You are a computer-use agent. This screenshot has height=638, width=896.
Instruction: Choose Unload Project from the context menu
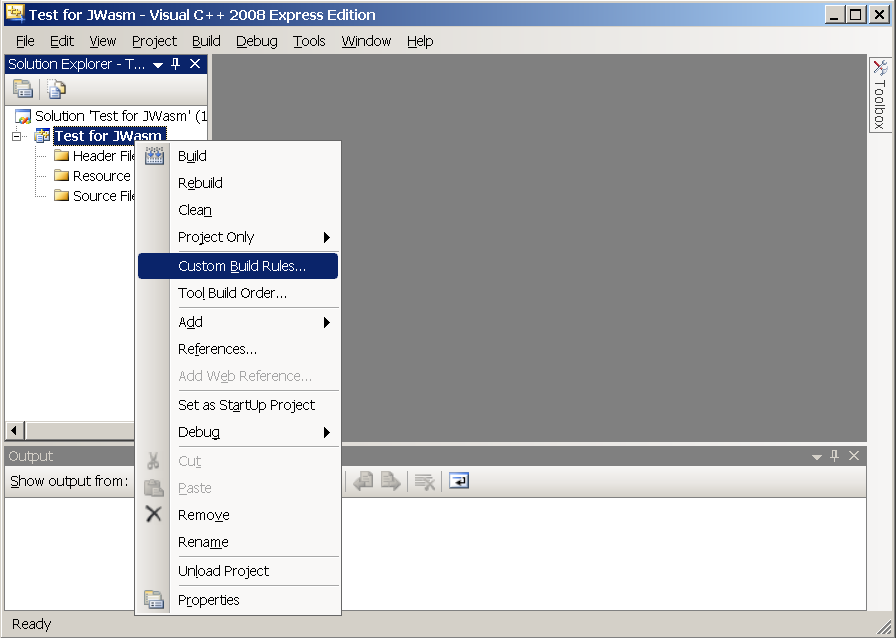click(238, 571)
